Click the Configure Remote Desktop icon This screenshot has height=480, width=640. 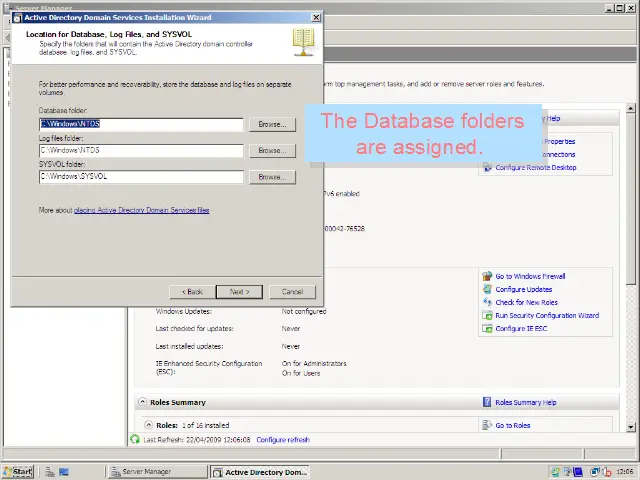tap(487, 167)
